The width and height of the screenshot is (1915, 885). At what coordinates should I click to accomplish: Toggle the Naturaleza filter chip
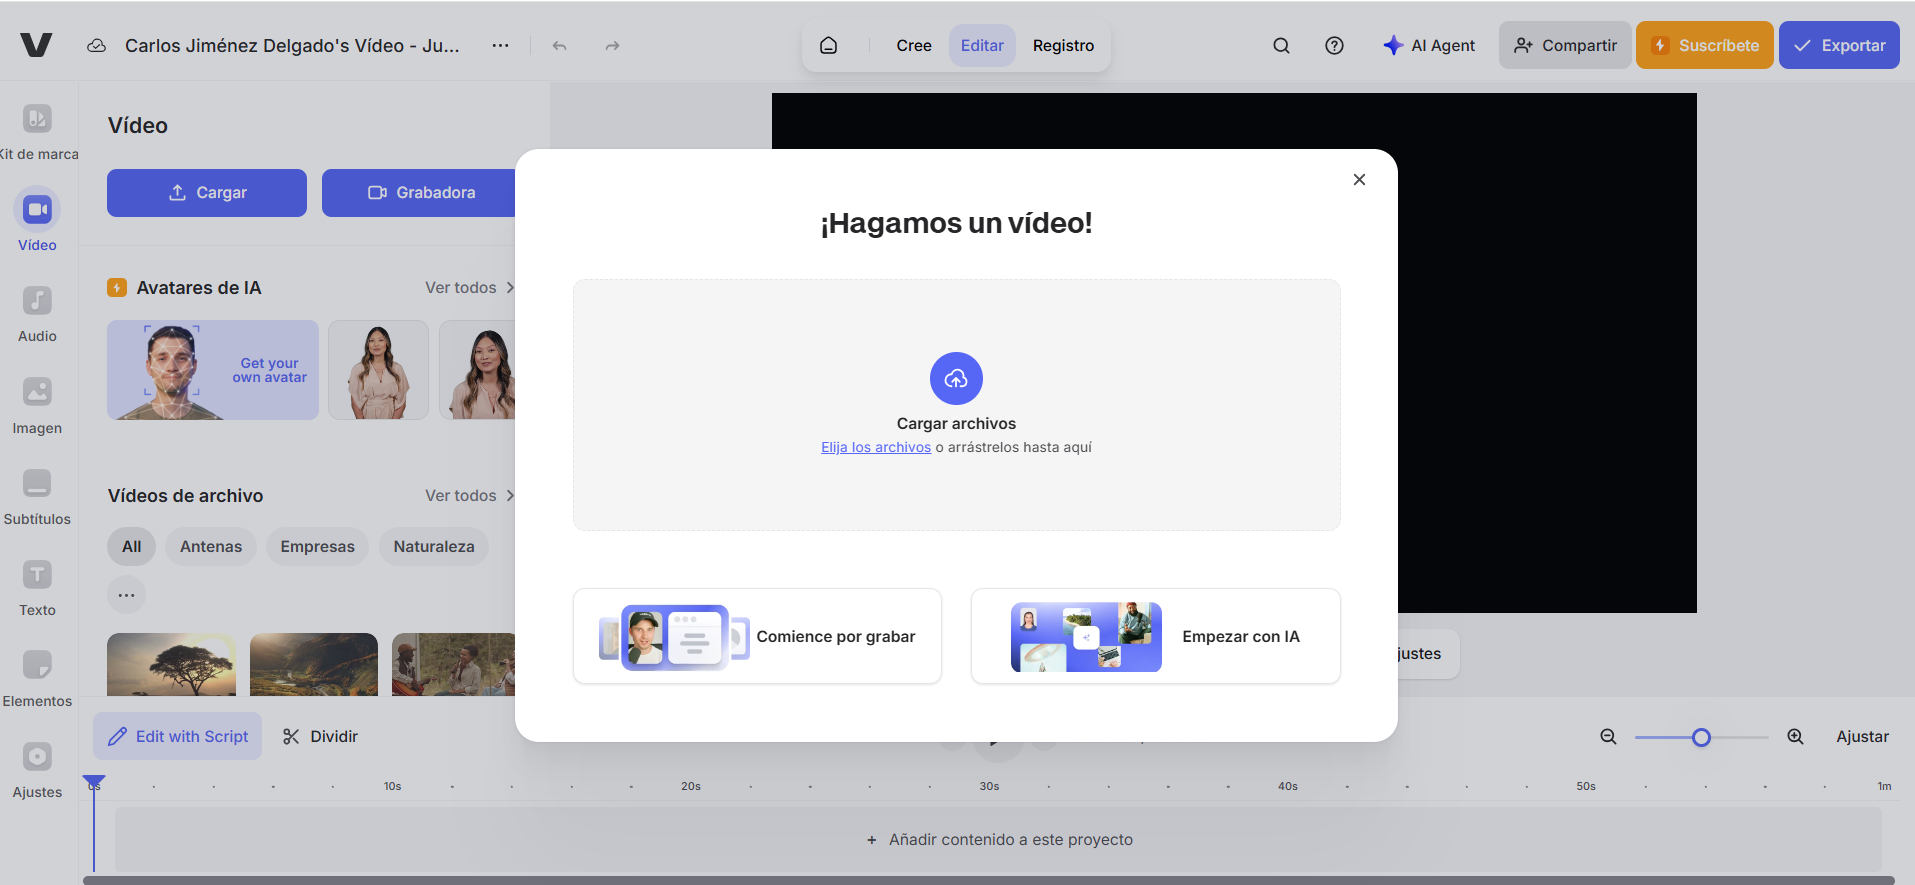433,547
